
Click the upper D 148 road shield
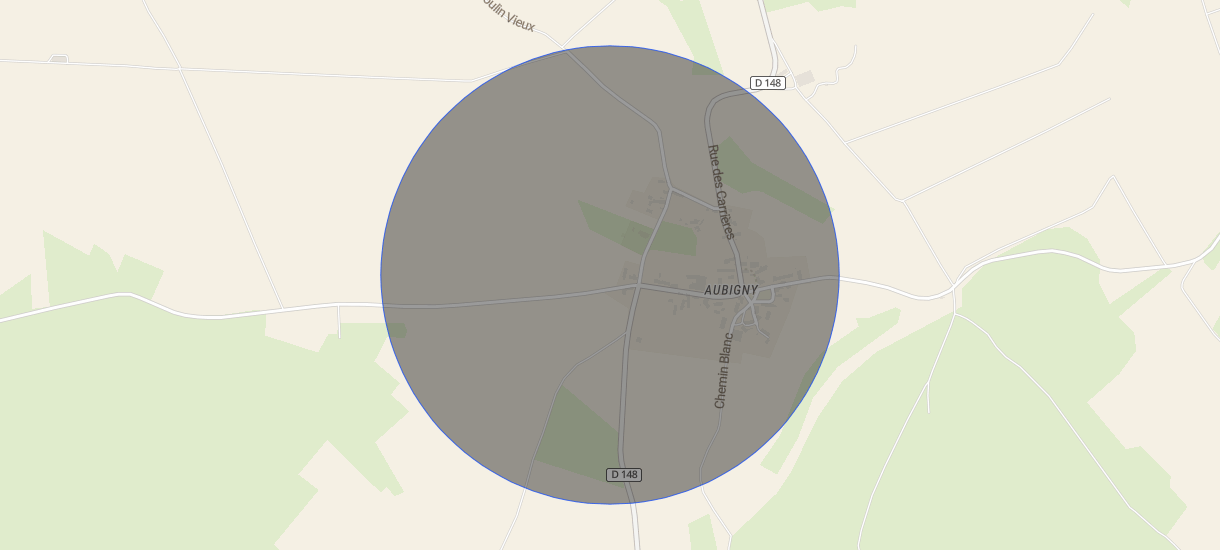coord(767,83)
